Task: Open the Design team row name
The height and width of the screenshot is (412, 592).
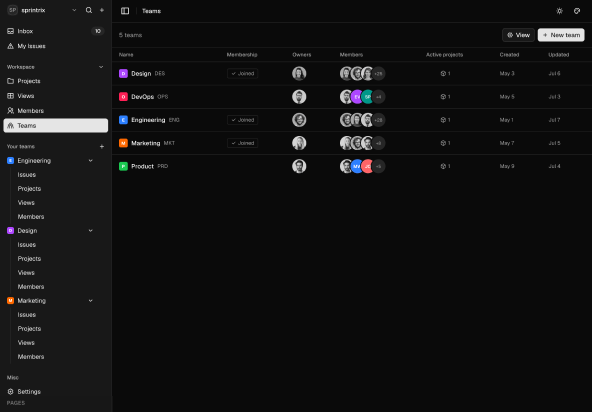Action: pos(141,73)
